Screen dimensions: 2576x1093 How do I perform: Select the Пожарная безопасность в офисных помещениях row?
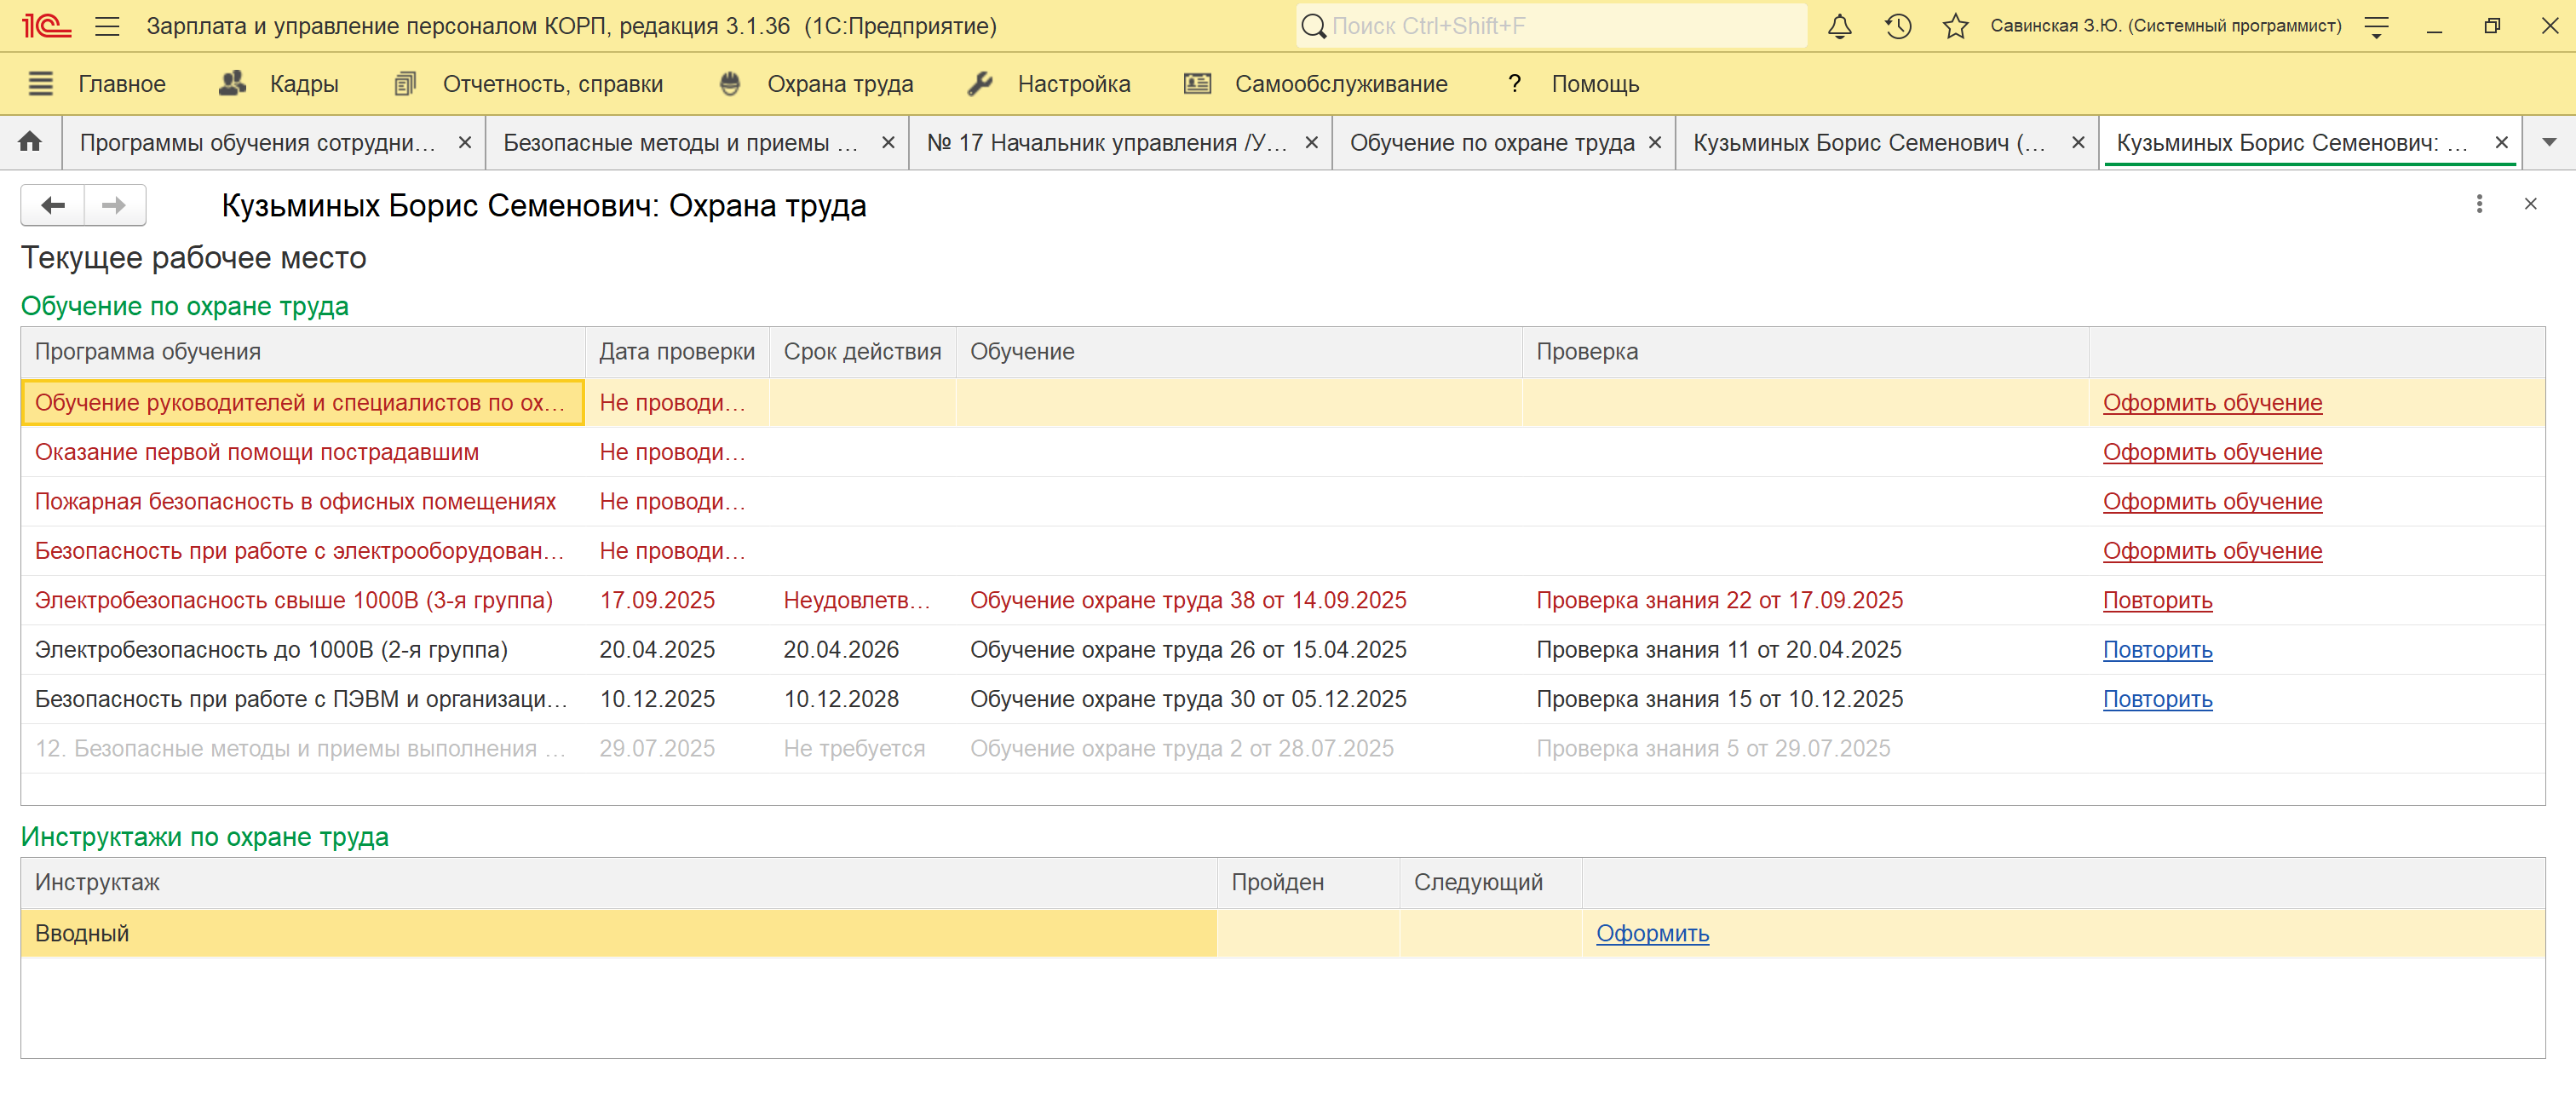pos(295,502)
